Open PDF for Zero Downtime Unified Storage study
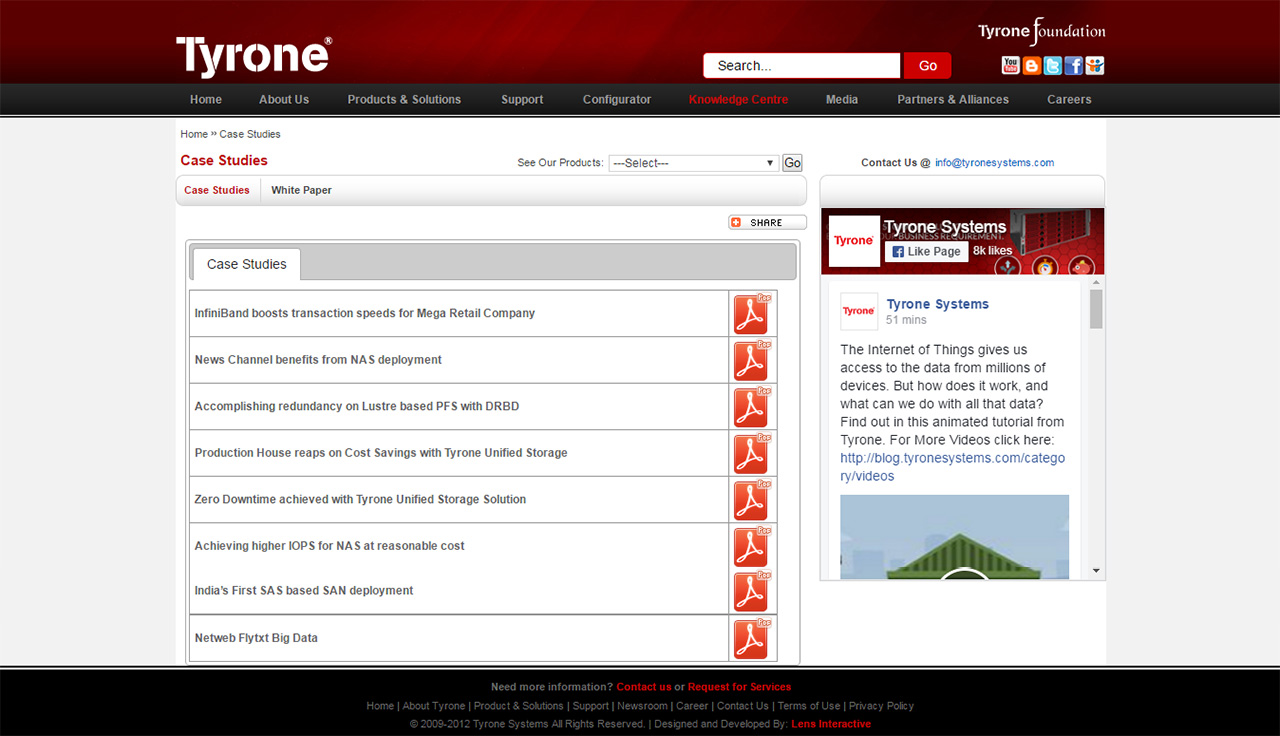The image size is (1280, 736). click(752, 500)
